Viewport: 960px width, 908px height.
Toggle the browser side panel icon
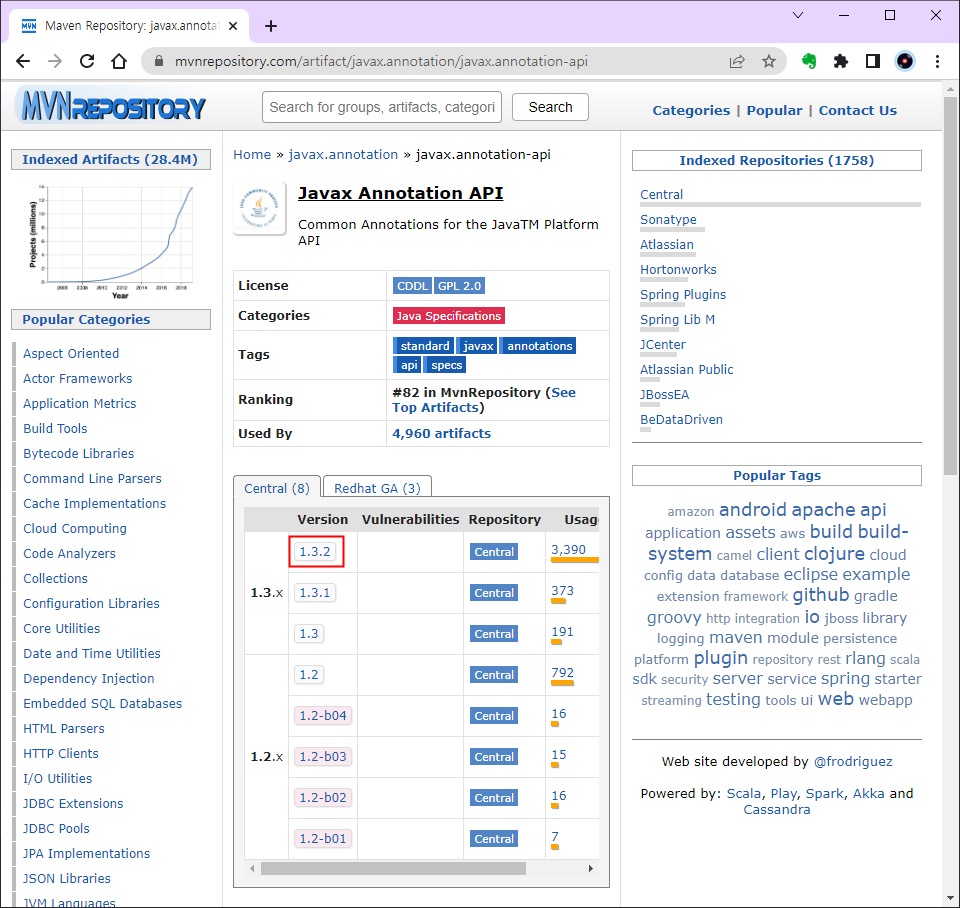(872, 61)
